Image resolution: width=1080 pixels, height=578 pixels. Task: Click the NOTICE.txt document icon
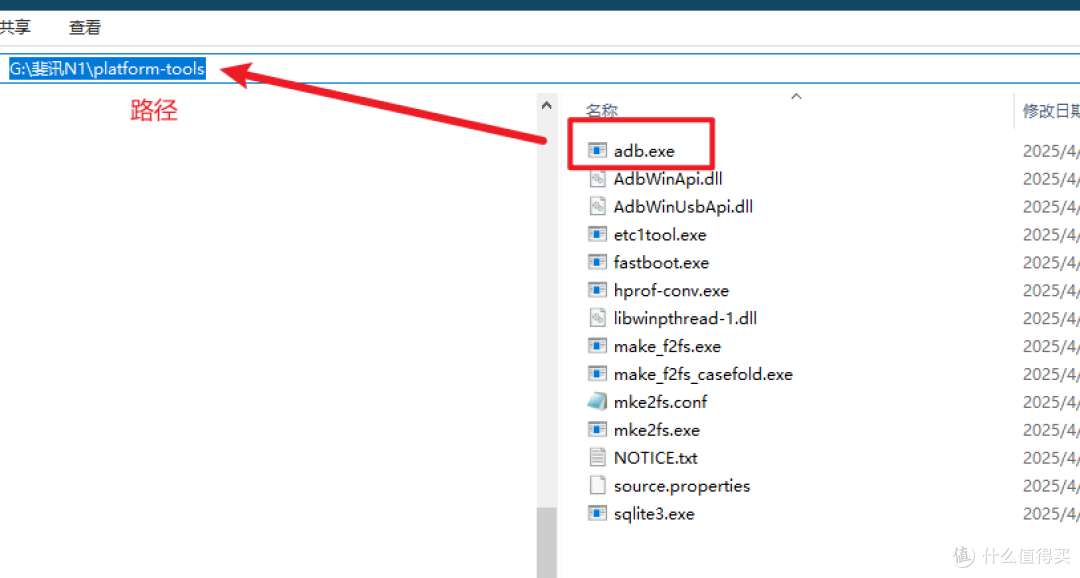[597, 457]
